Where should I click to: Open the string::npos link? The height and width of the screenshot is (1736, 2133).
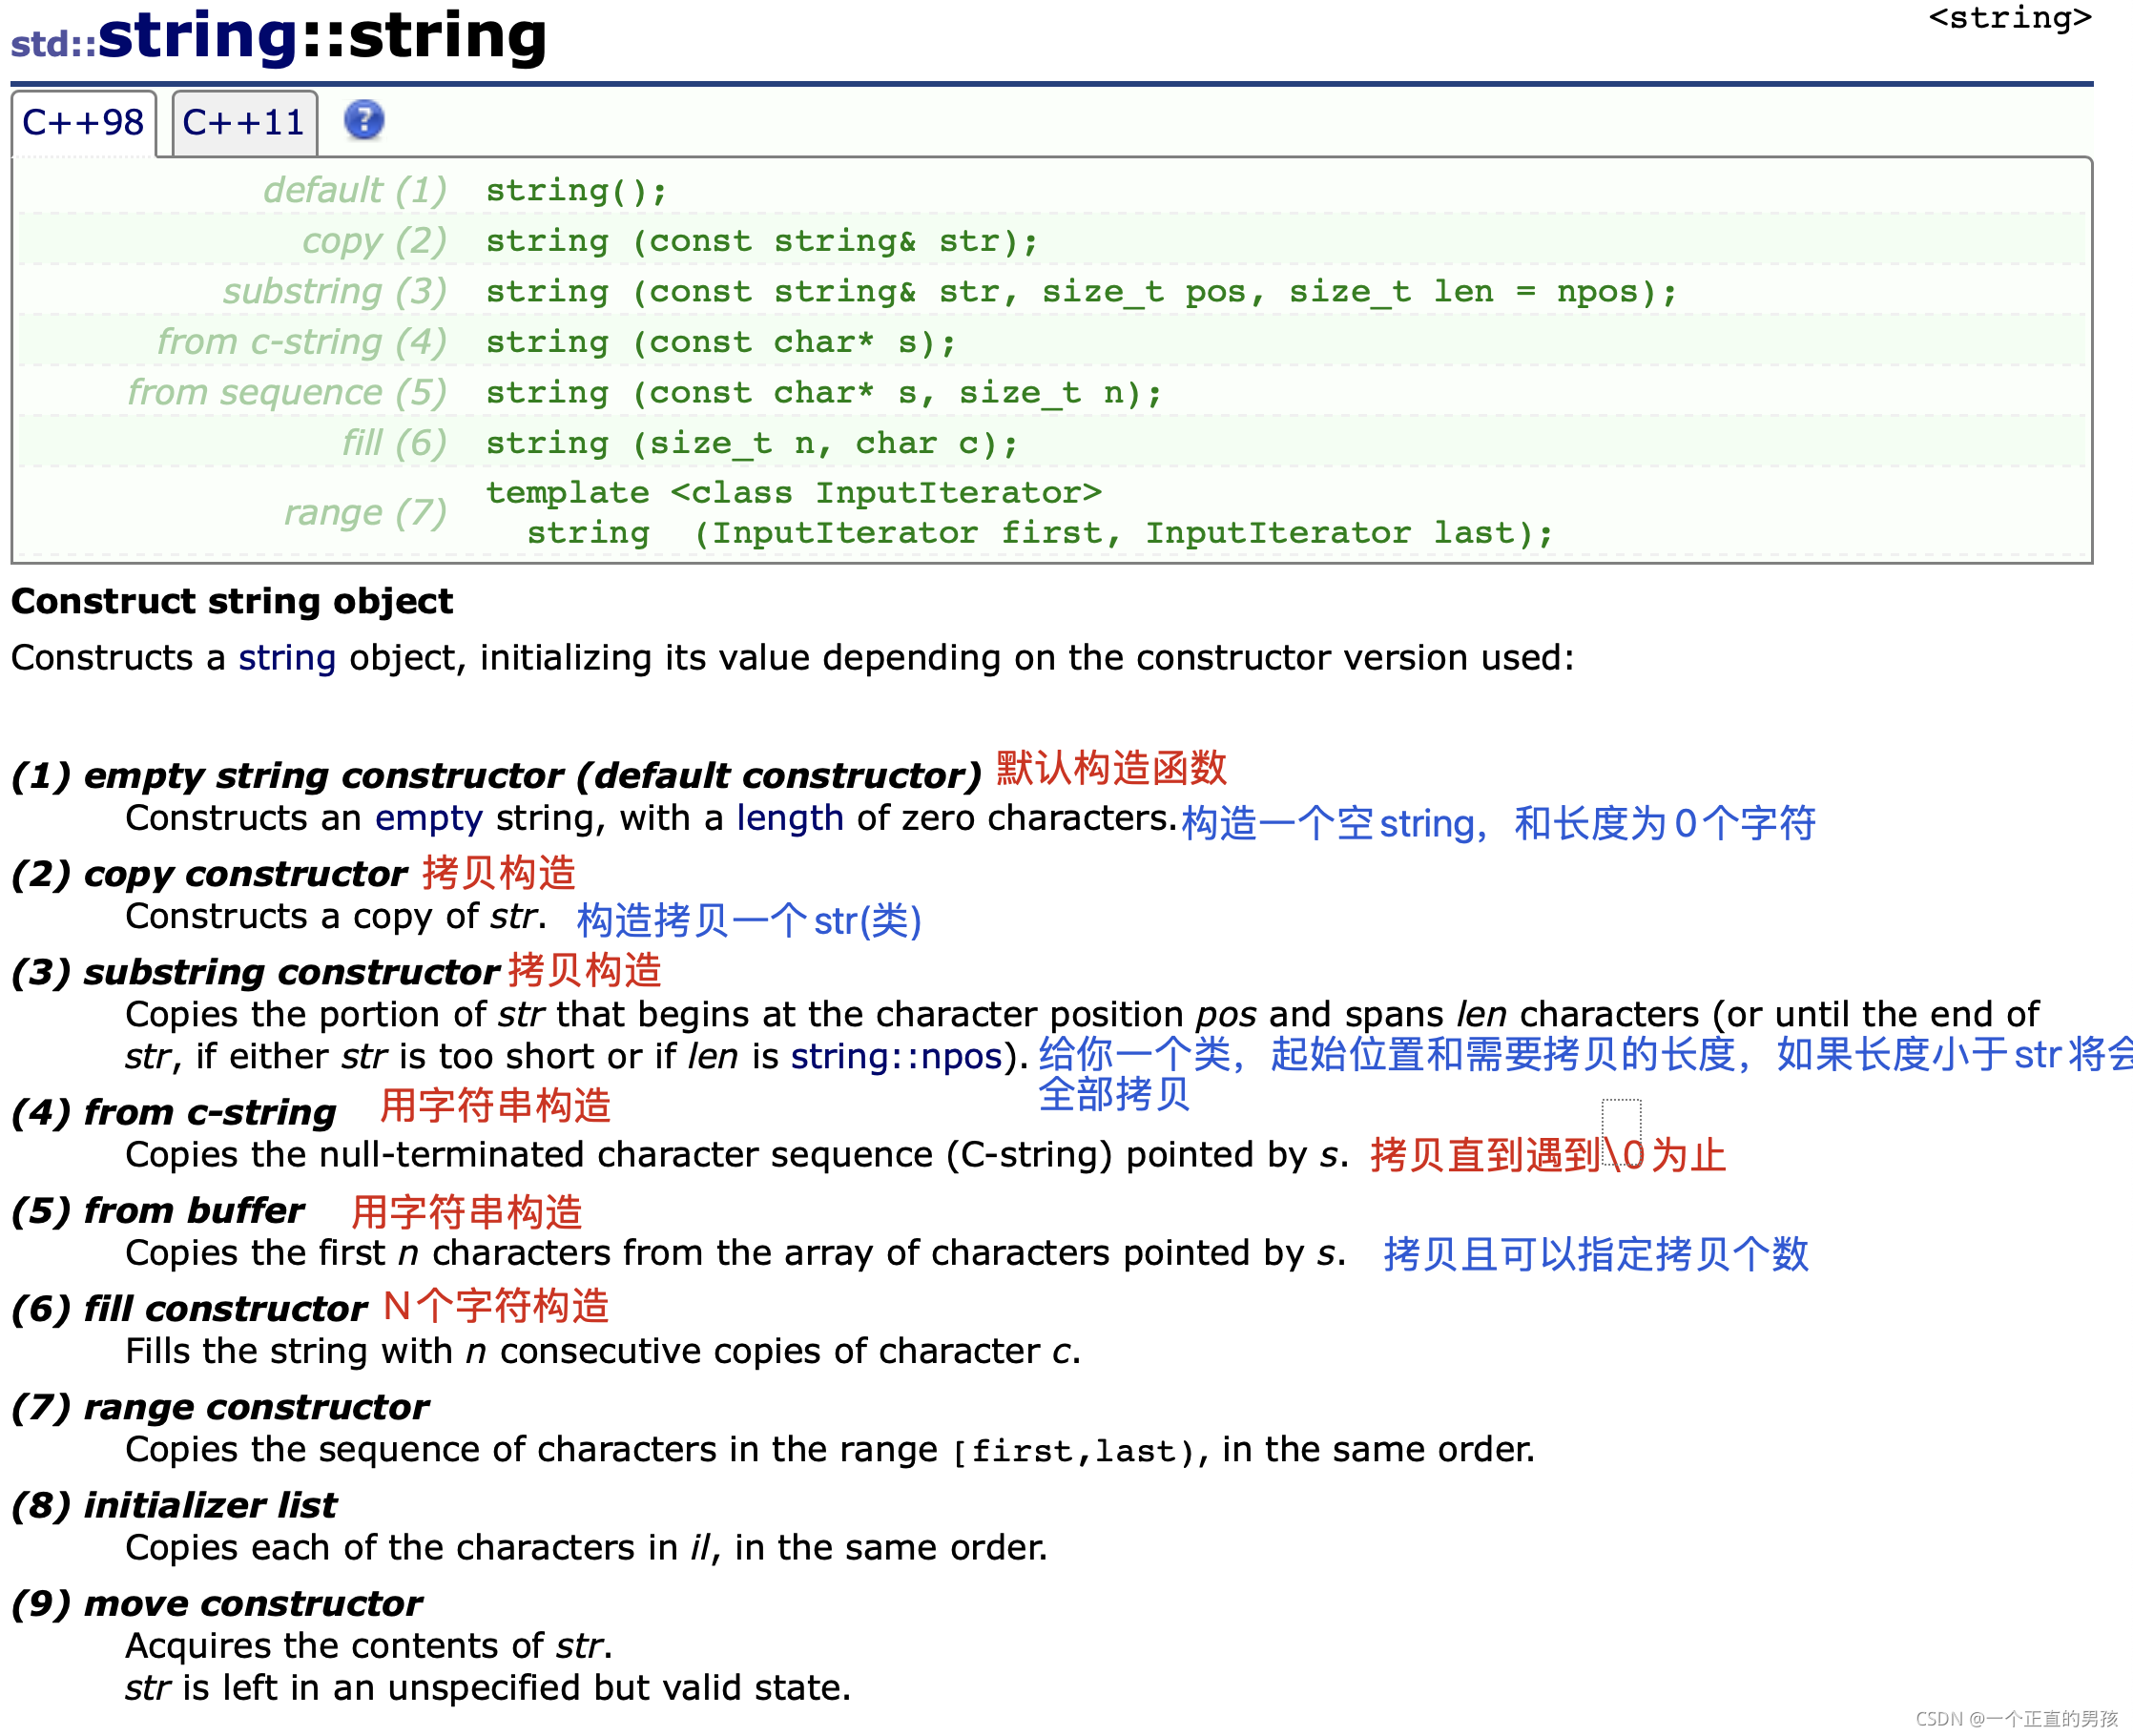pos(896,1056)
